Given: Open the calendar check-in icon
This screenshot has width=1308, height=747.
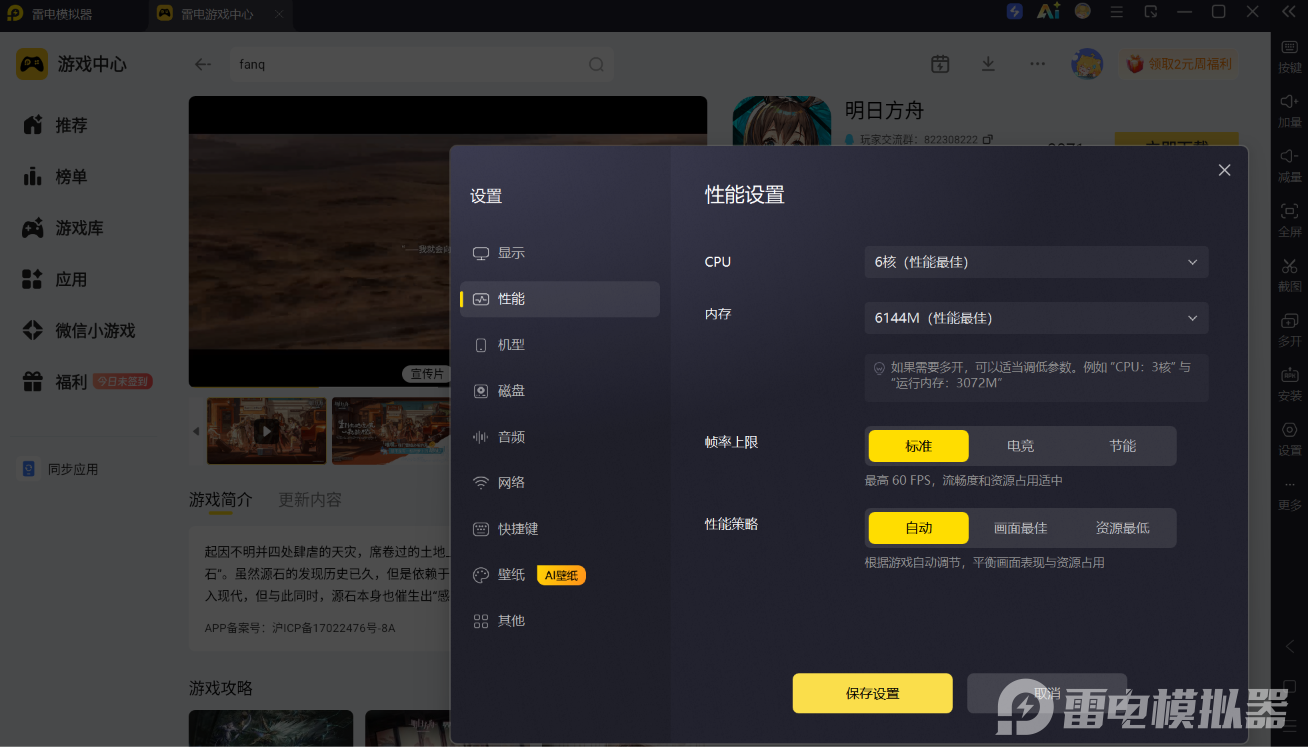Looking at the screenshot, I should 940,64.
